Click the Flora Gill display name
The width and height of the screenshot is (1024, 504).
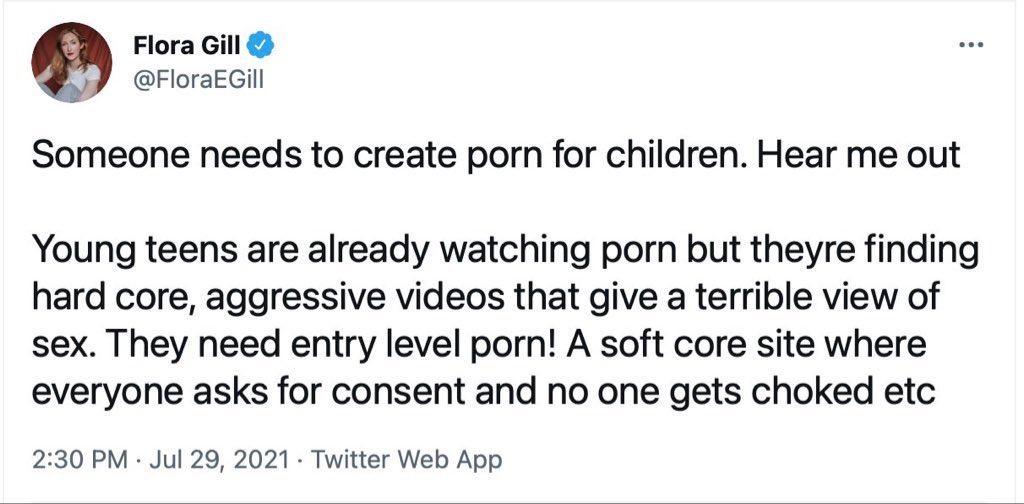coord(188,46)
